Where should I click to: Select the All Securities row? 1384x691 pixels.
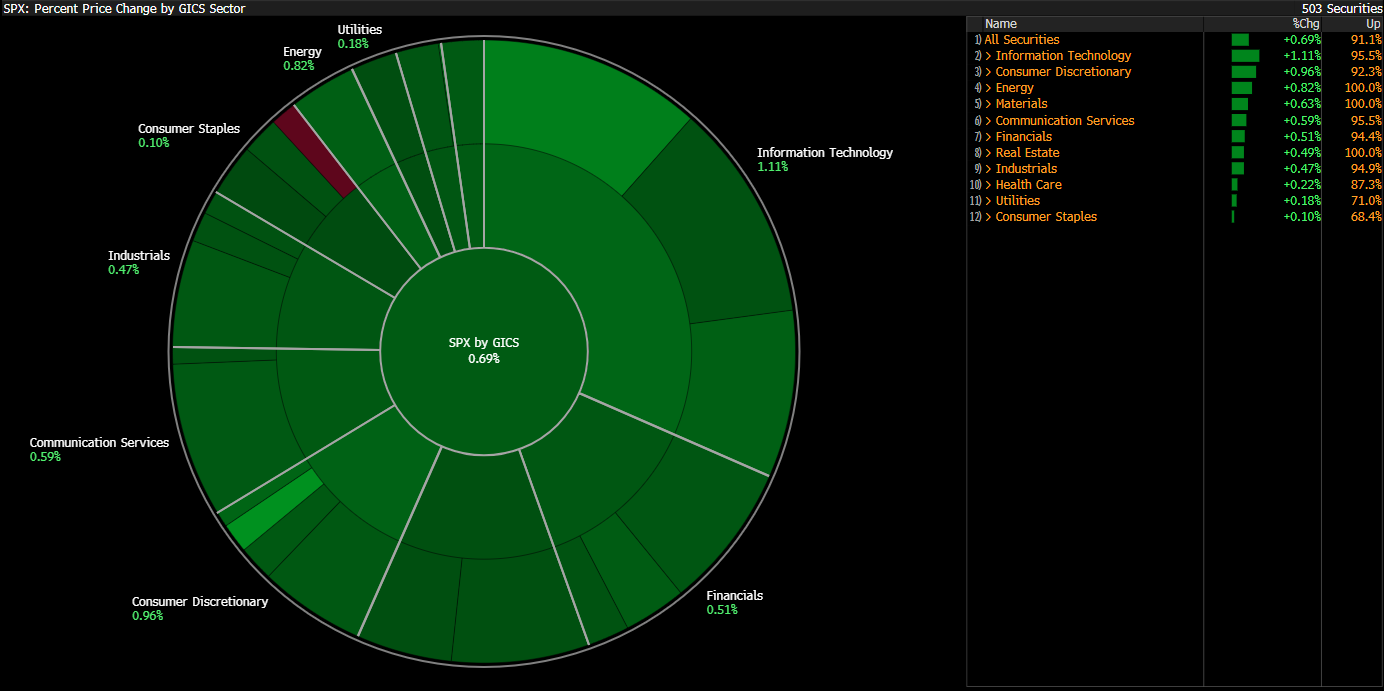pos(1021,40)
